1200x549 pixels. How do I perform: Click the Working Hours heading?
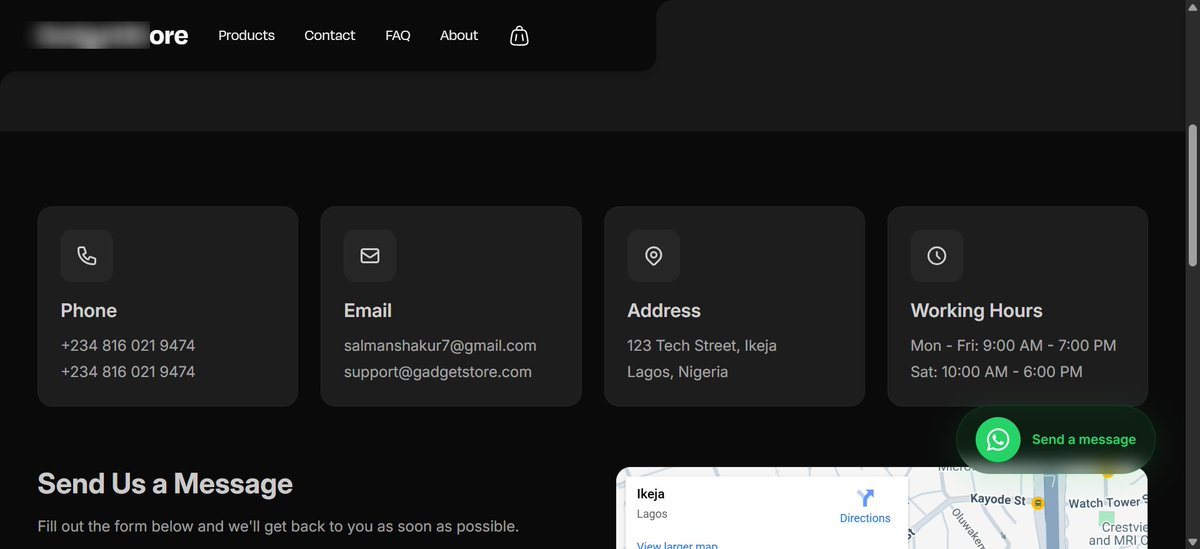pos(977,311)
